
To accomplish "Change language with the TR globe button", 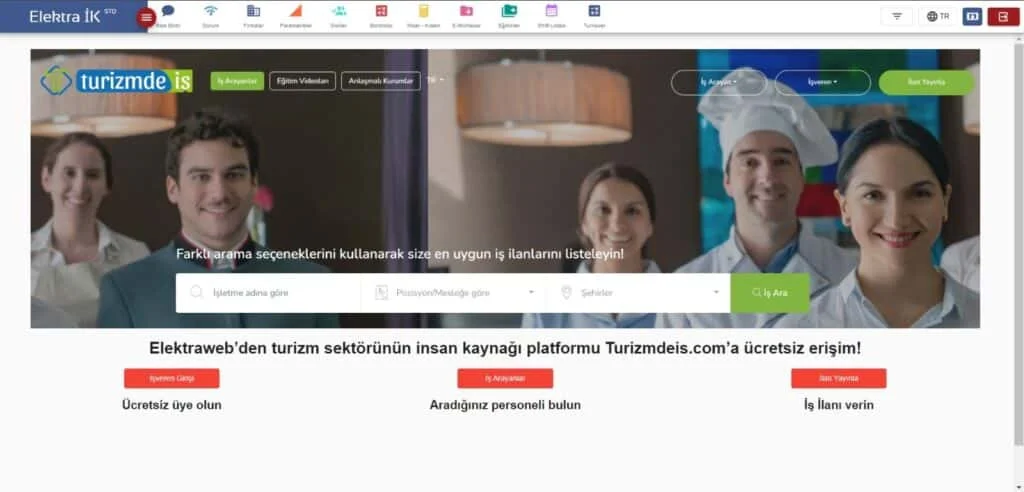I will point(938,16).
